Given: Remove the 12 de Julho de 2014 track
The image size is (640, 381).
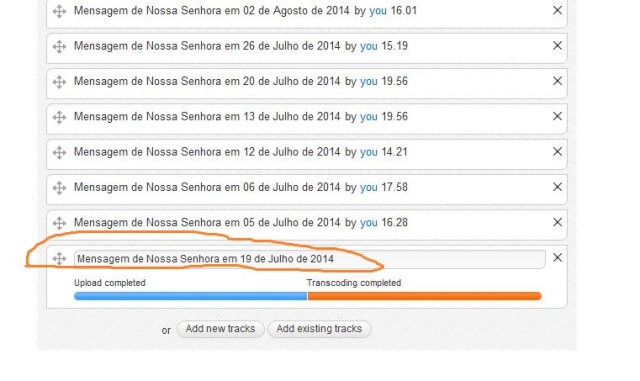Looking at the screenshot, I should [557, 152].
